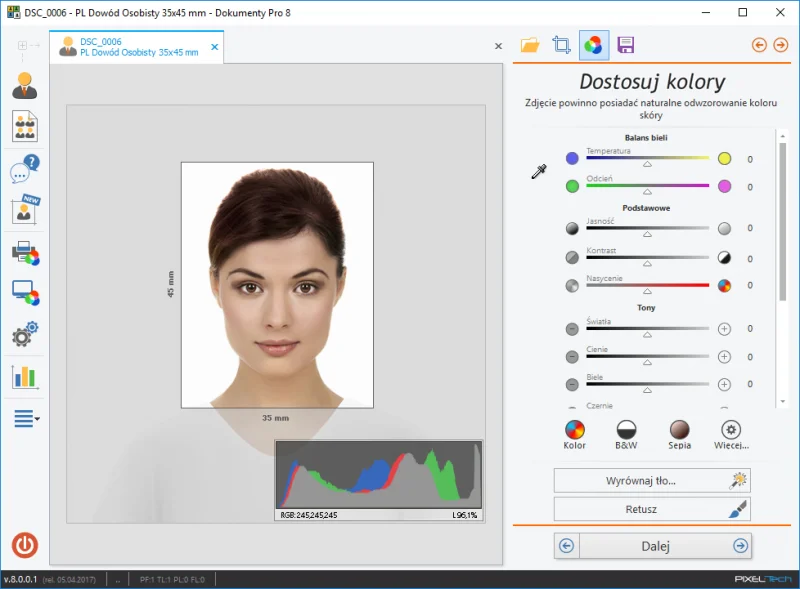Click the Dalej next button

tap(654, 546)
